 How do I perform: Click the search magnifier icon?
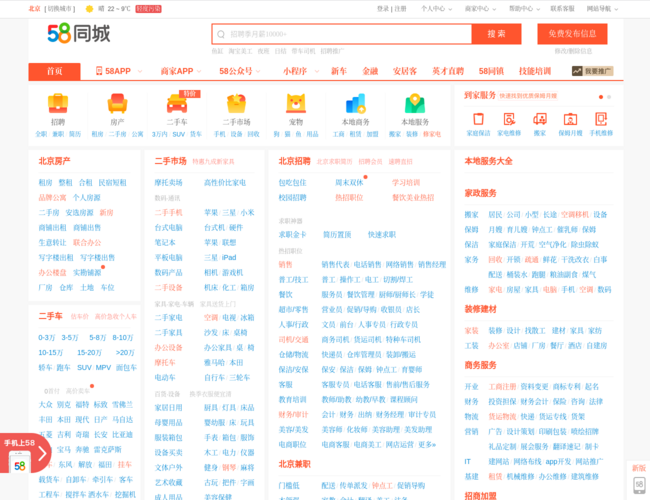[x=221, y=34]
